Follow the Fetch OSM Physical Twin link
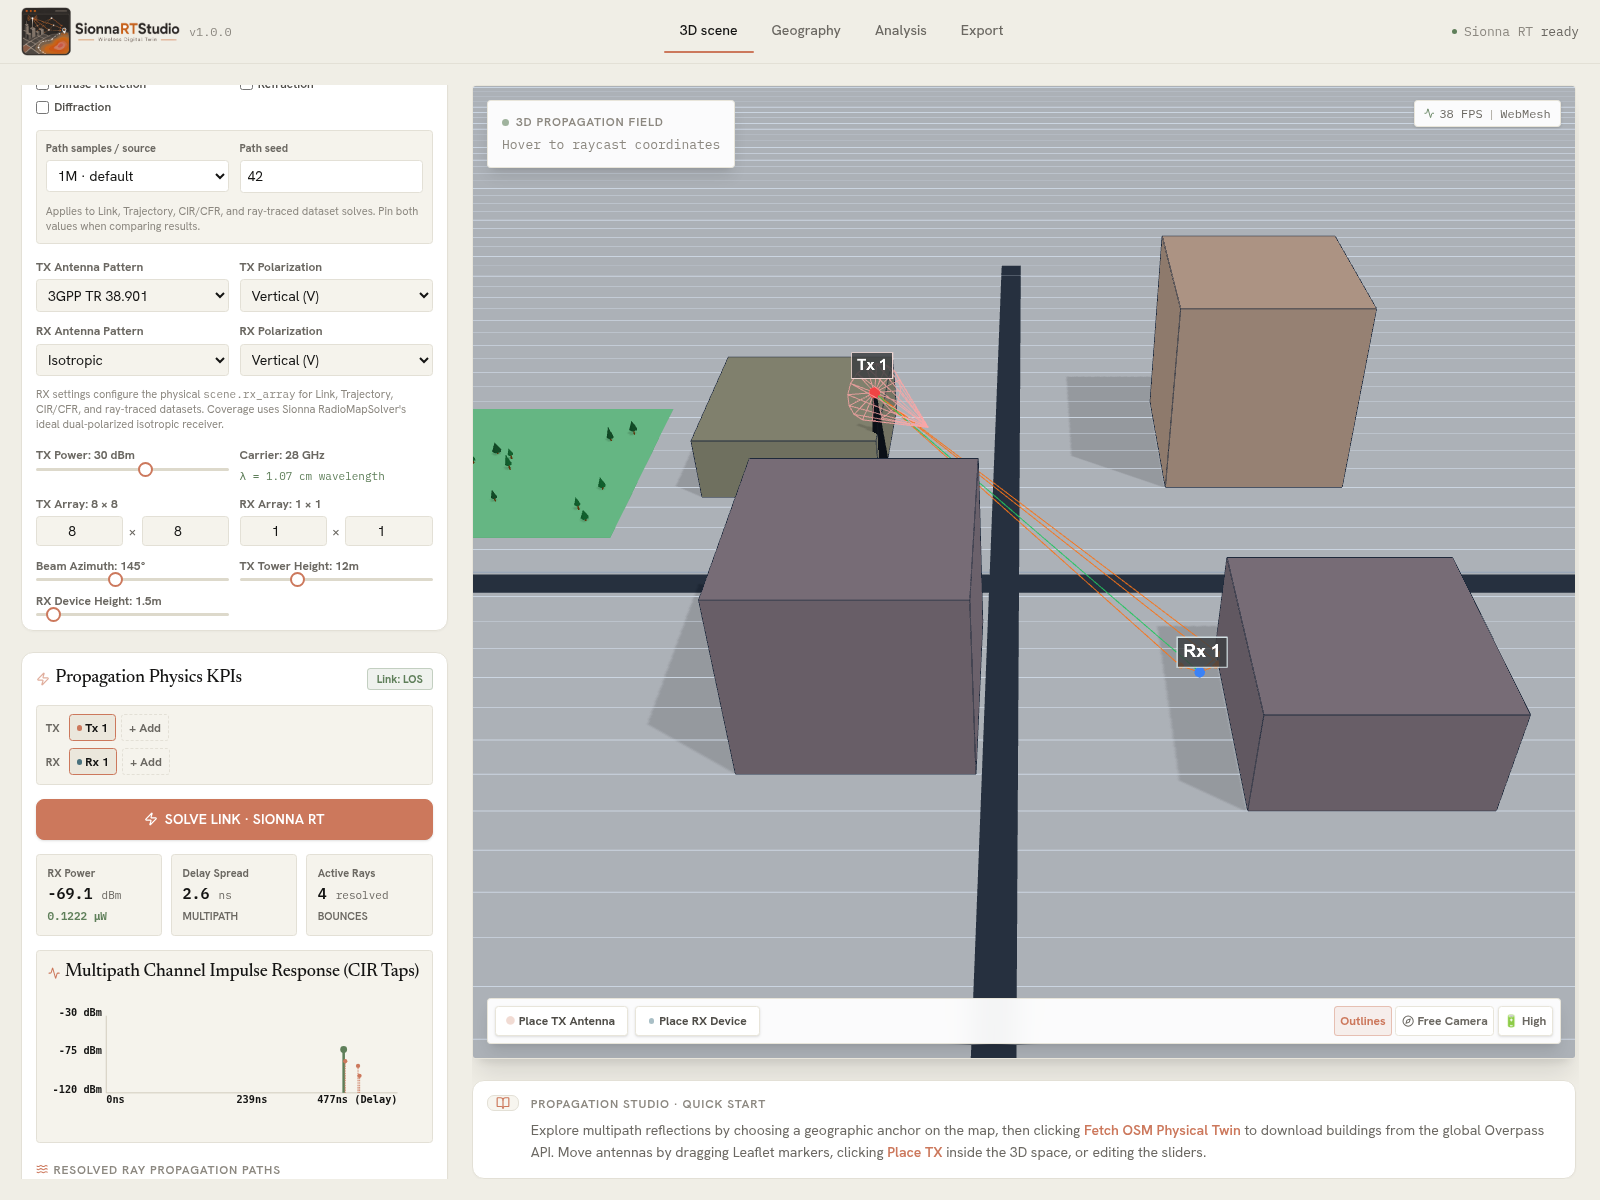Screen dimensions: 1600x1200 (1162, 1130)
